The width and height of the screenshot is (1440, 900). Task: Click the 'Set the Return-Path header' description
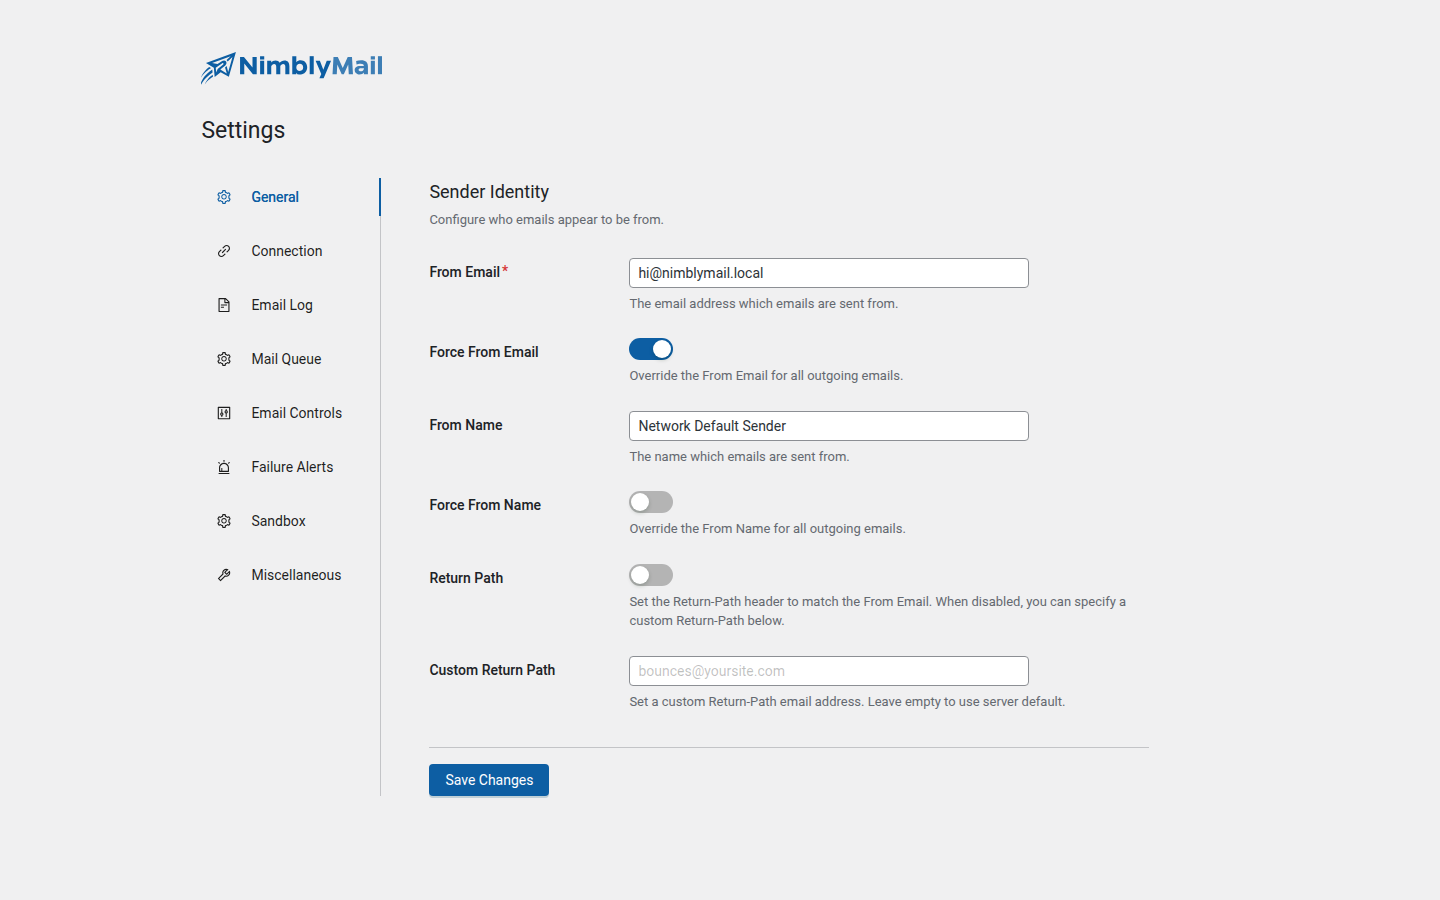(x=878, y=611)
